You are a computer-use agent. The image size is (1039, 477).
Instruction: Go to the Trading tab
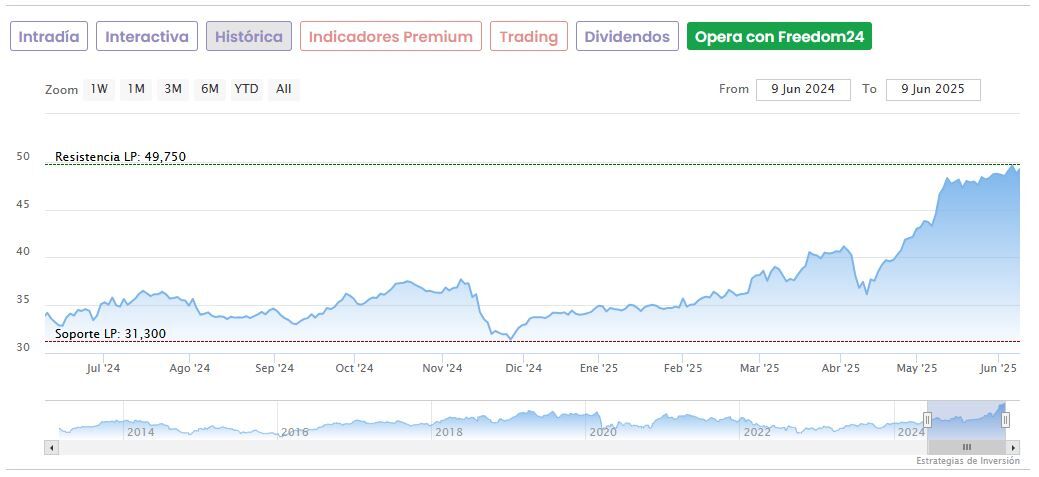pyautogui.click(x=528, y=37)
